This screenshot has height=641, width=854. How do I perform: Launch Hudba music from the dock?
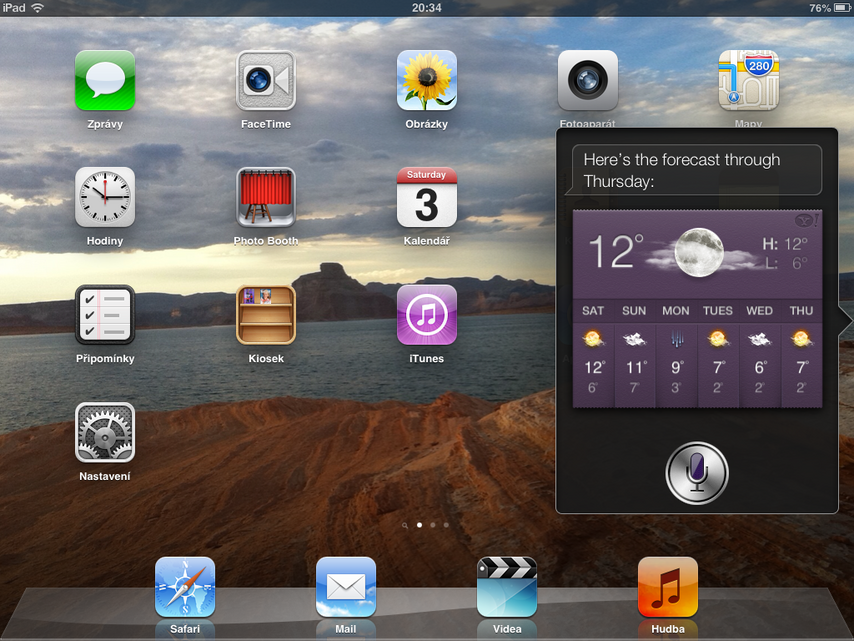[667, 586]
